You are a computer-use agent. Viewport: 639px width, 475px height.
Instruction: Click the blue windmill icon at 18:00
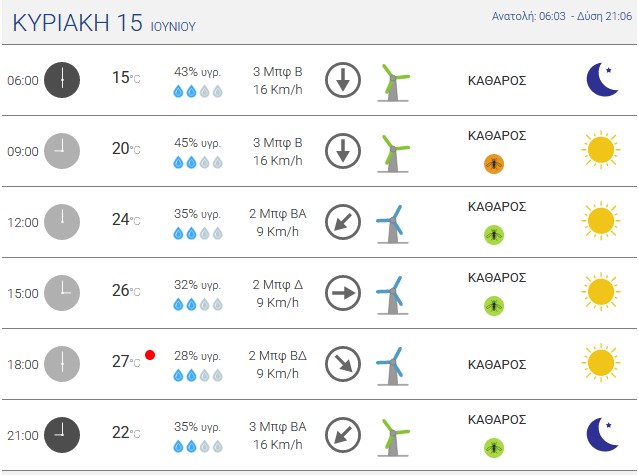pos(391,366)
